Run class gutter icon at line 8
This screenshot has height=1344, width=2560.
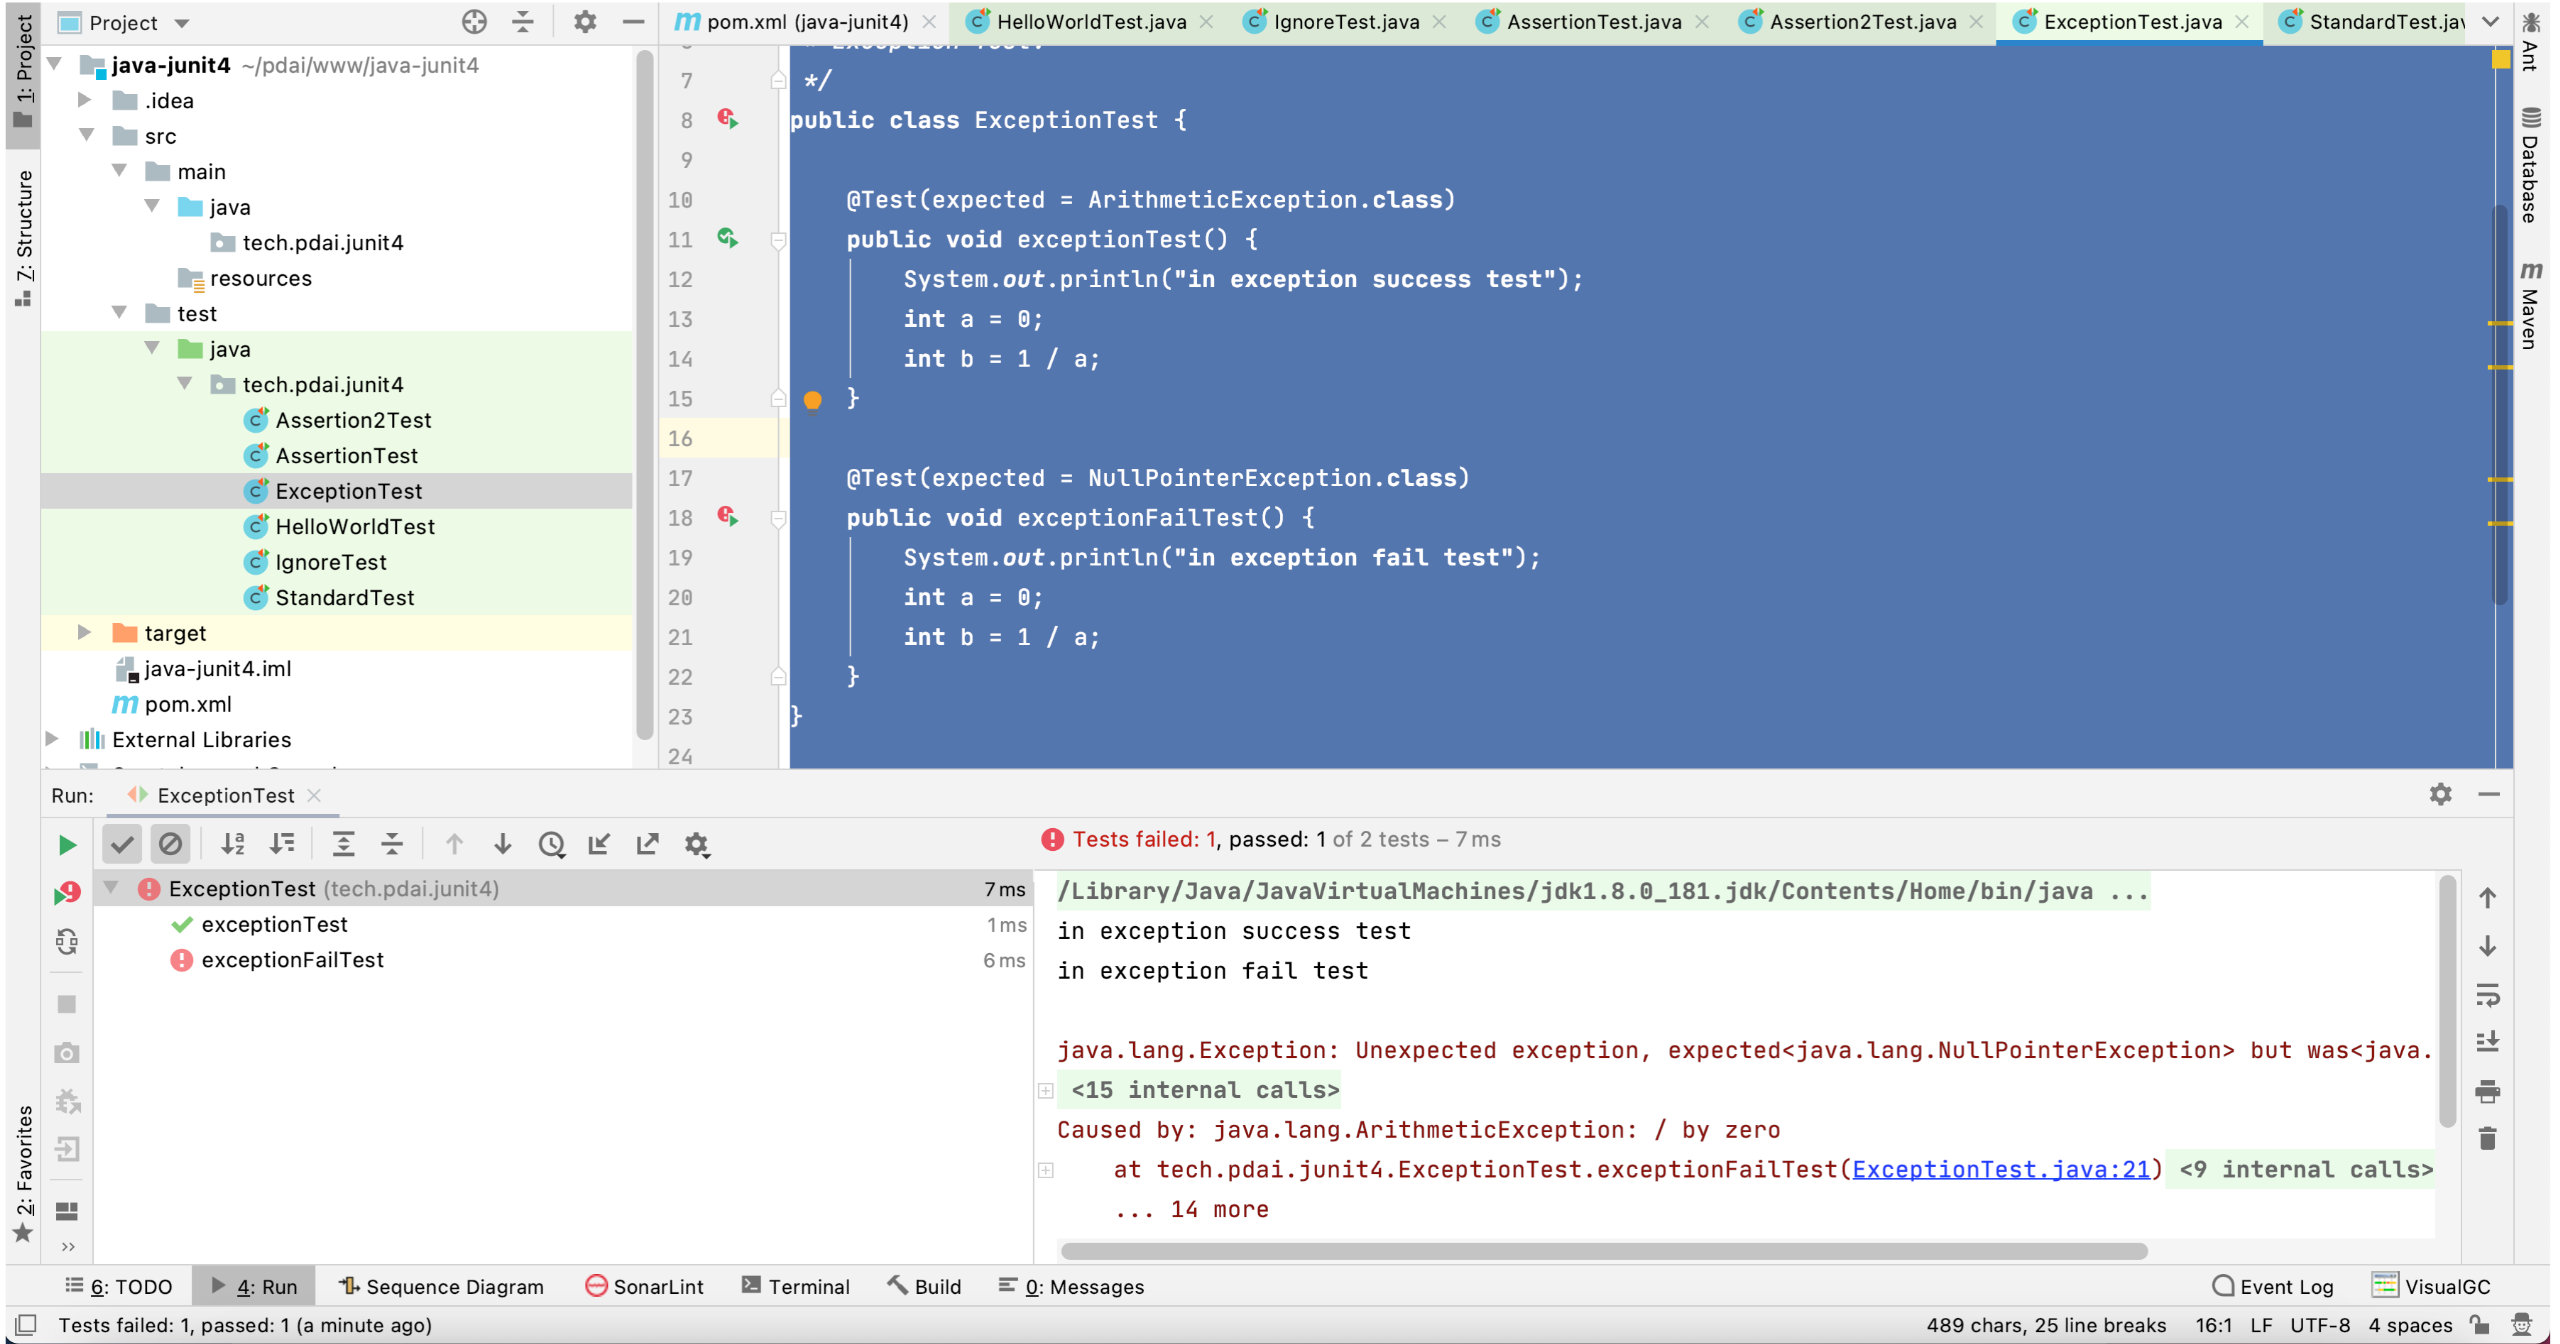728,120
